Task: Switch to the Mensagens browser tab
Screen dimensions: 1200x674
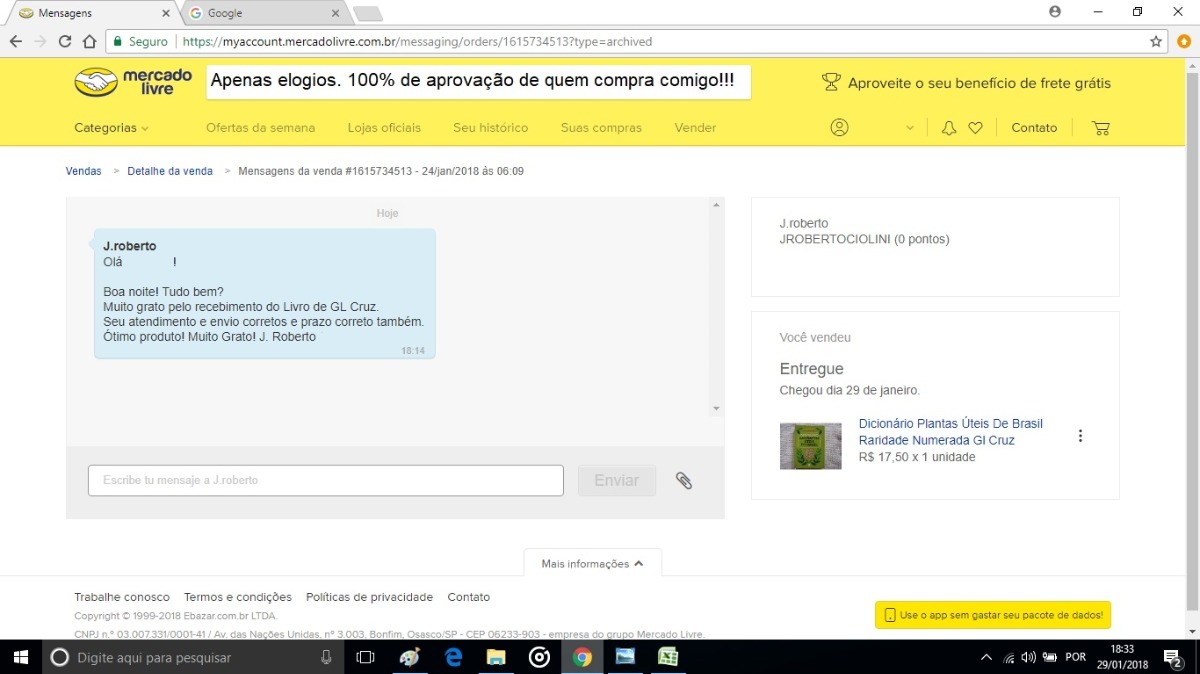Action: [92, 13]
